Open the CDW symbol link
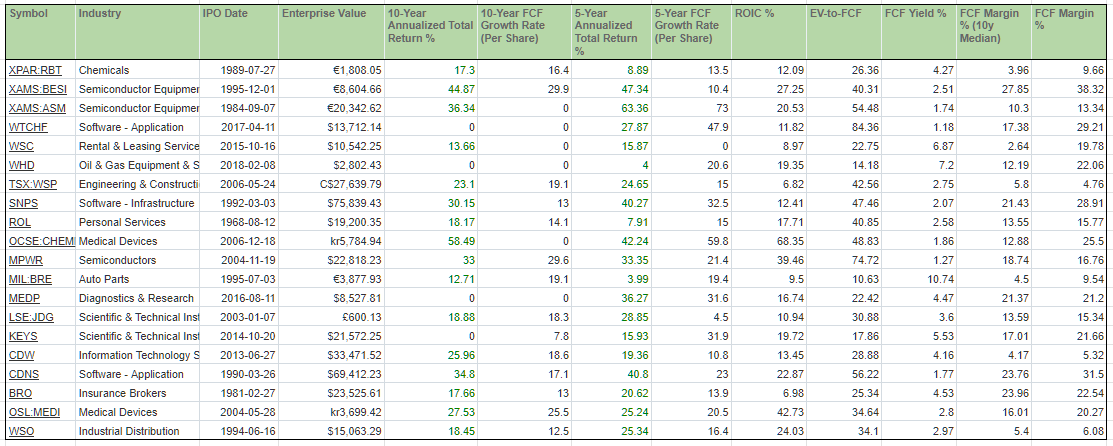 [x=21, y=356]
